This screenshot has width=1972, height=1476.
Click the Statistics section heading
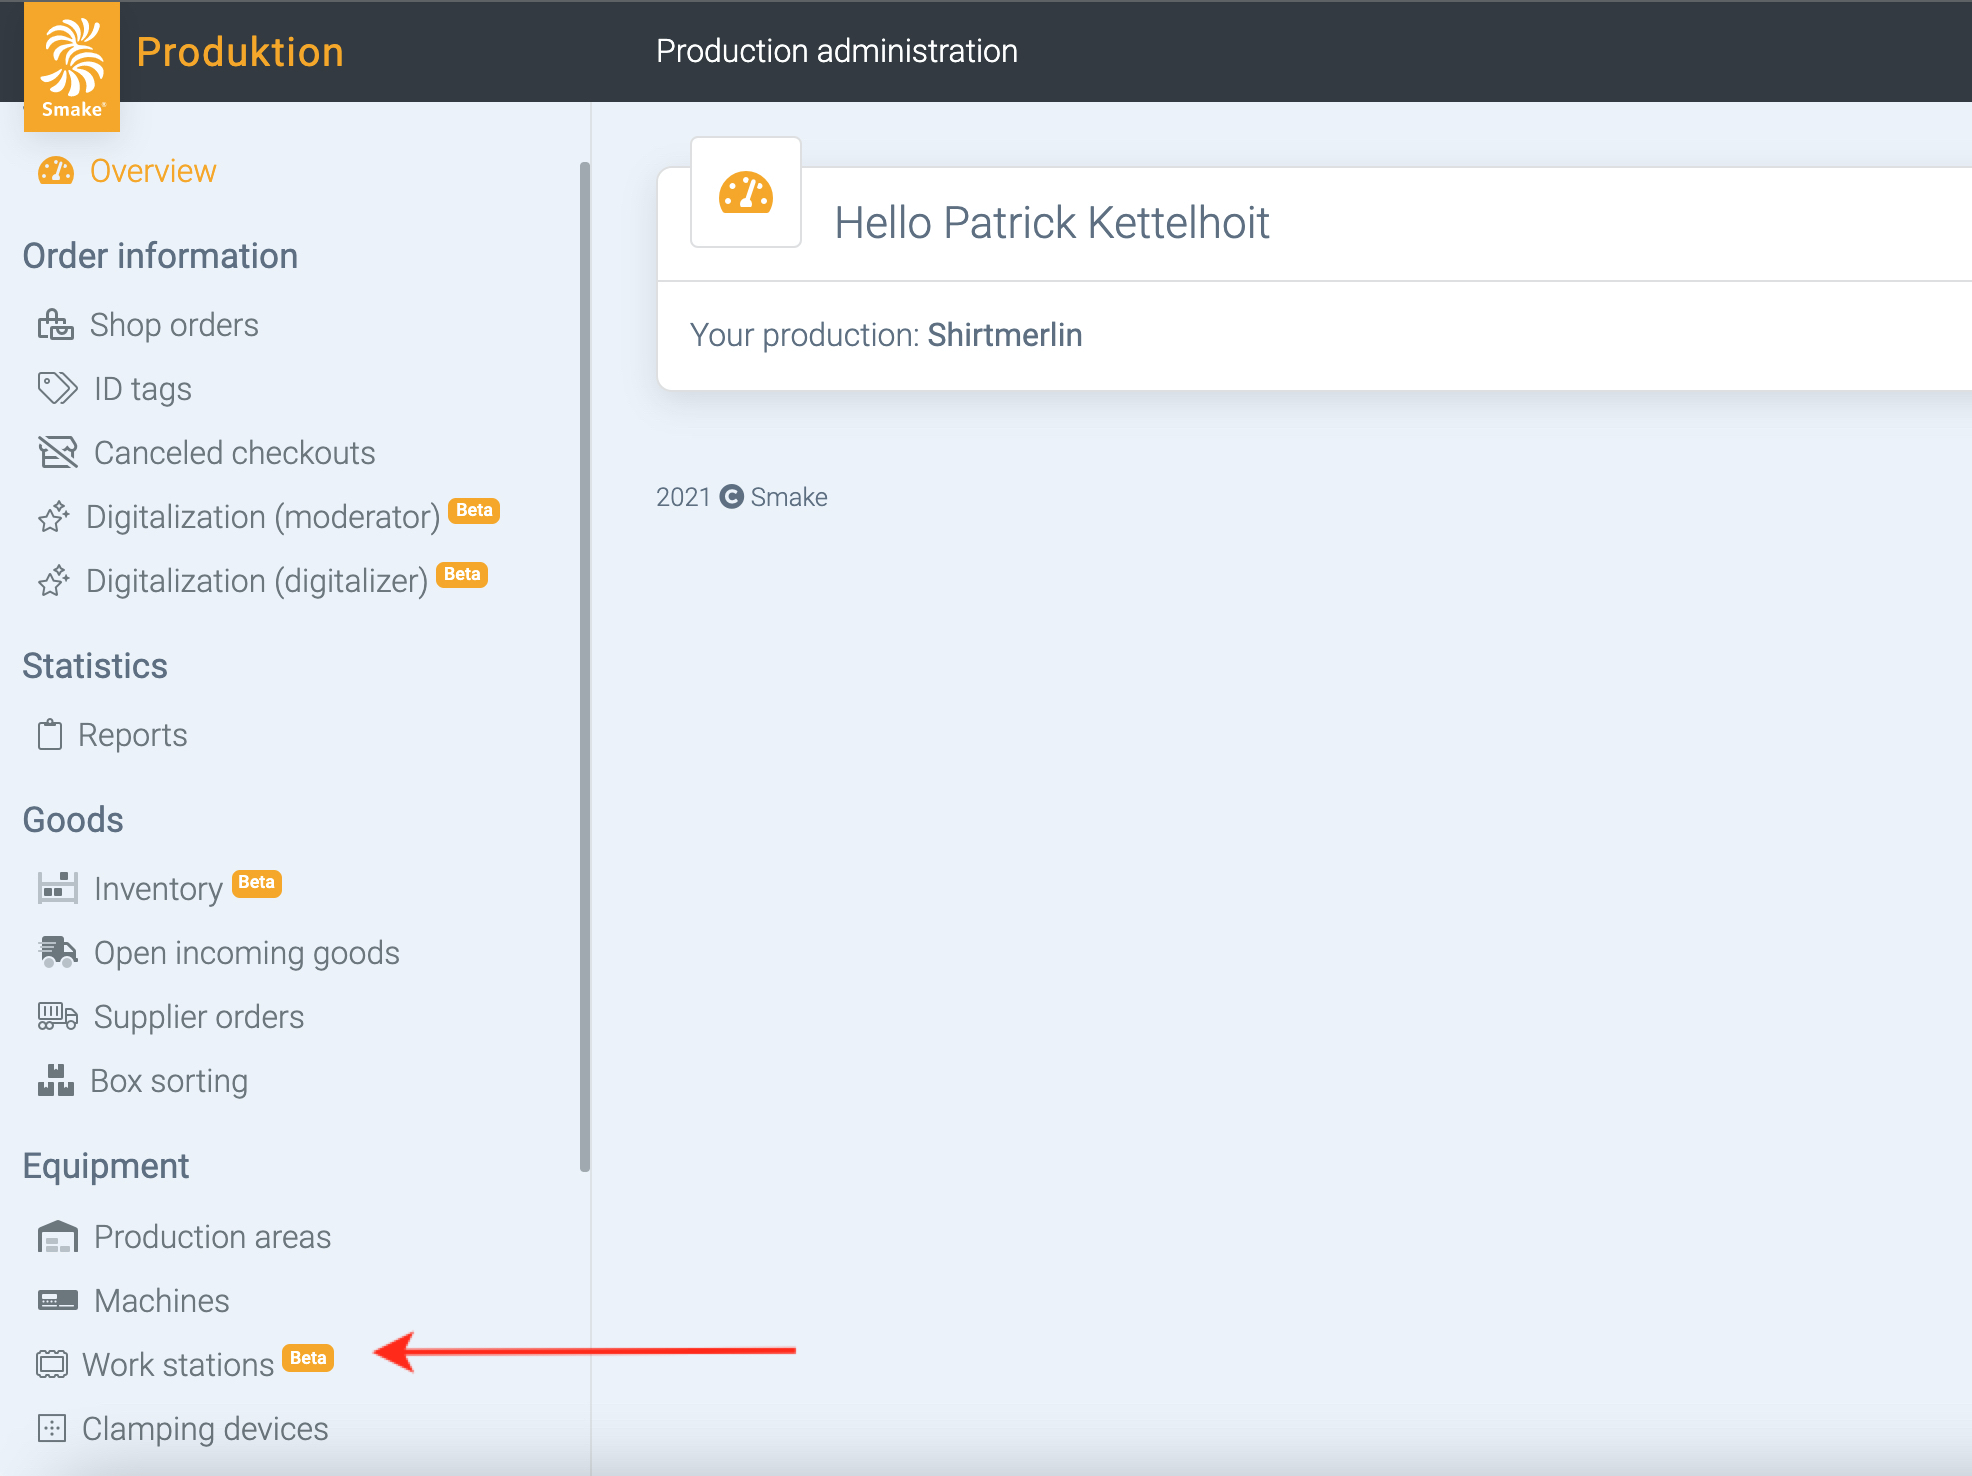click(95, 666)
